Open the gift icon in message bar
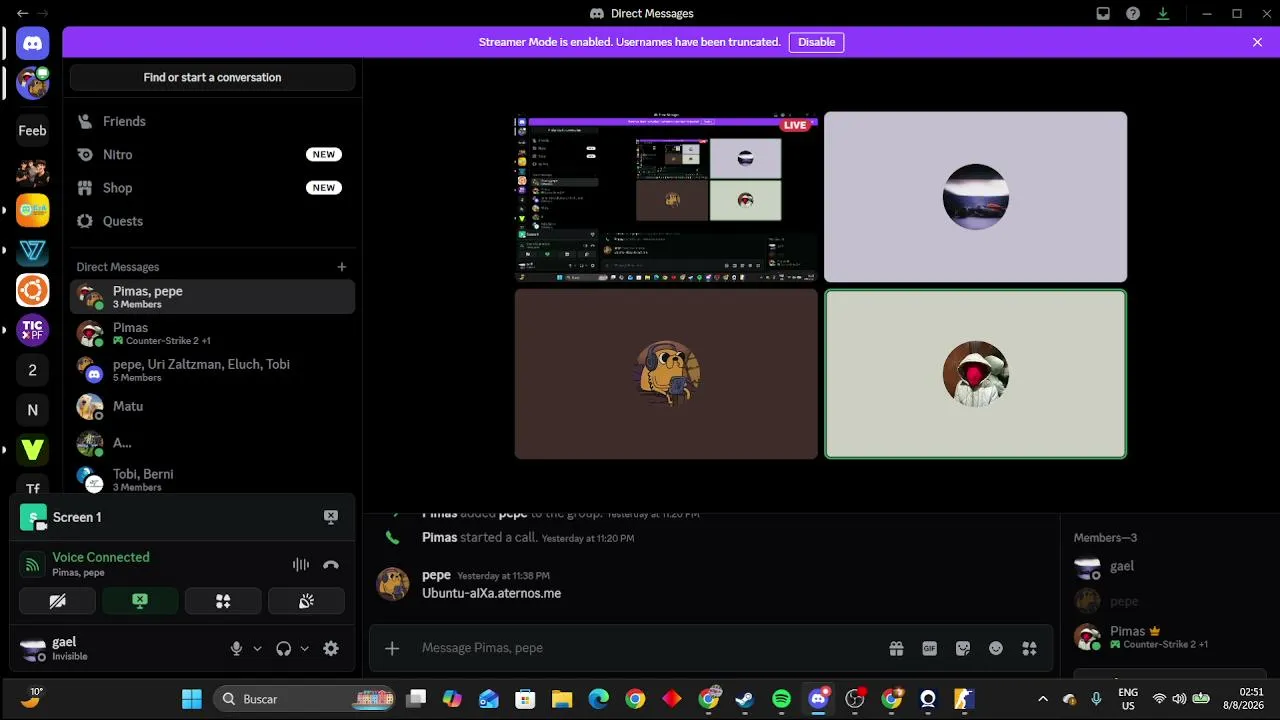 click(896, 648)
